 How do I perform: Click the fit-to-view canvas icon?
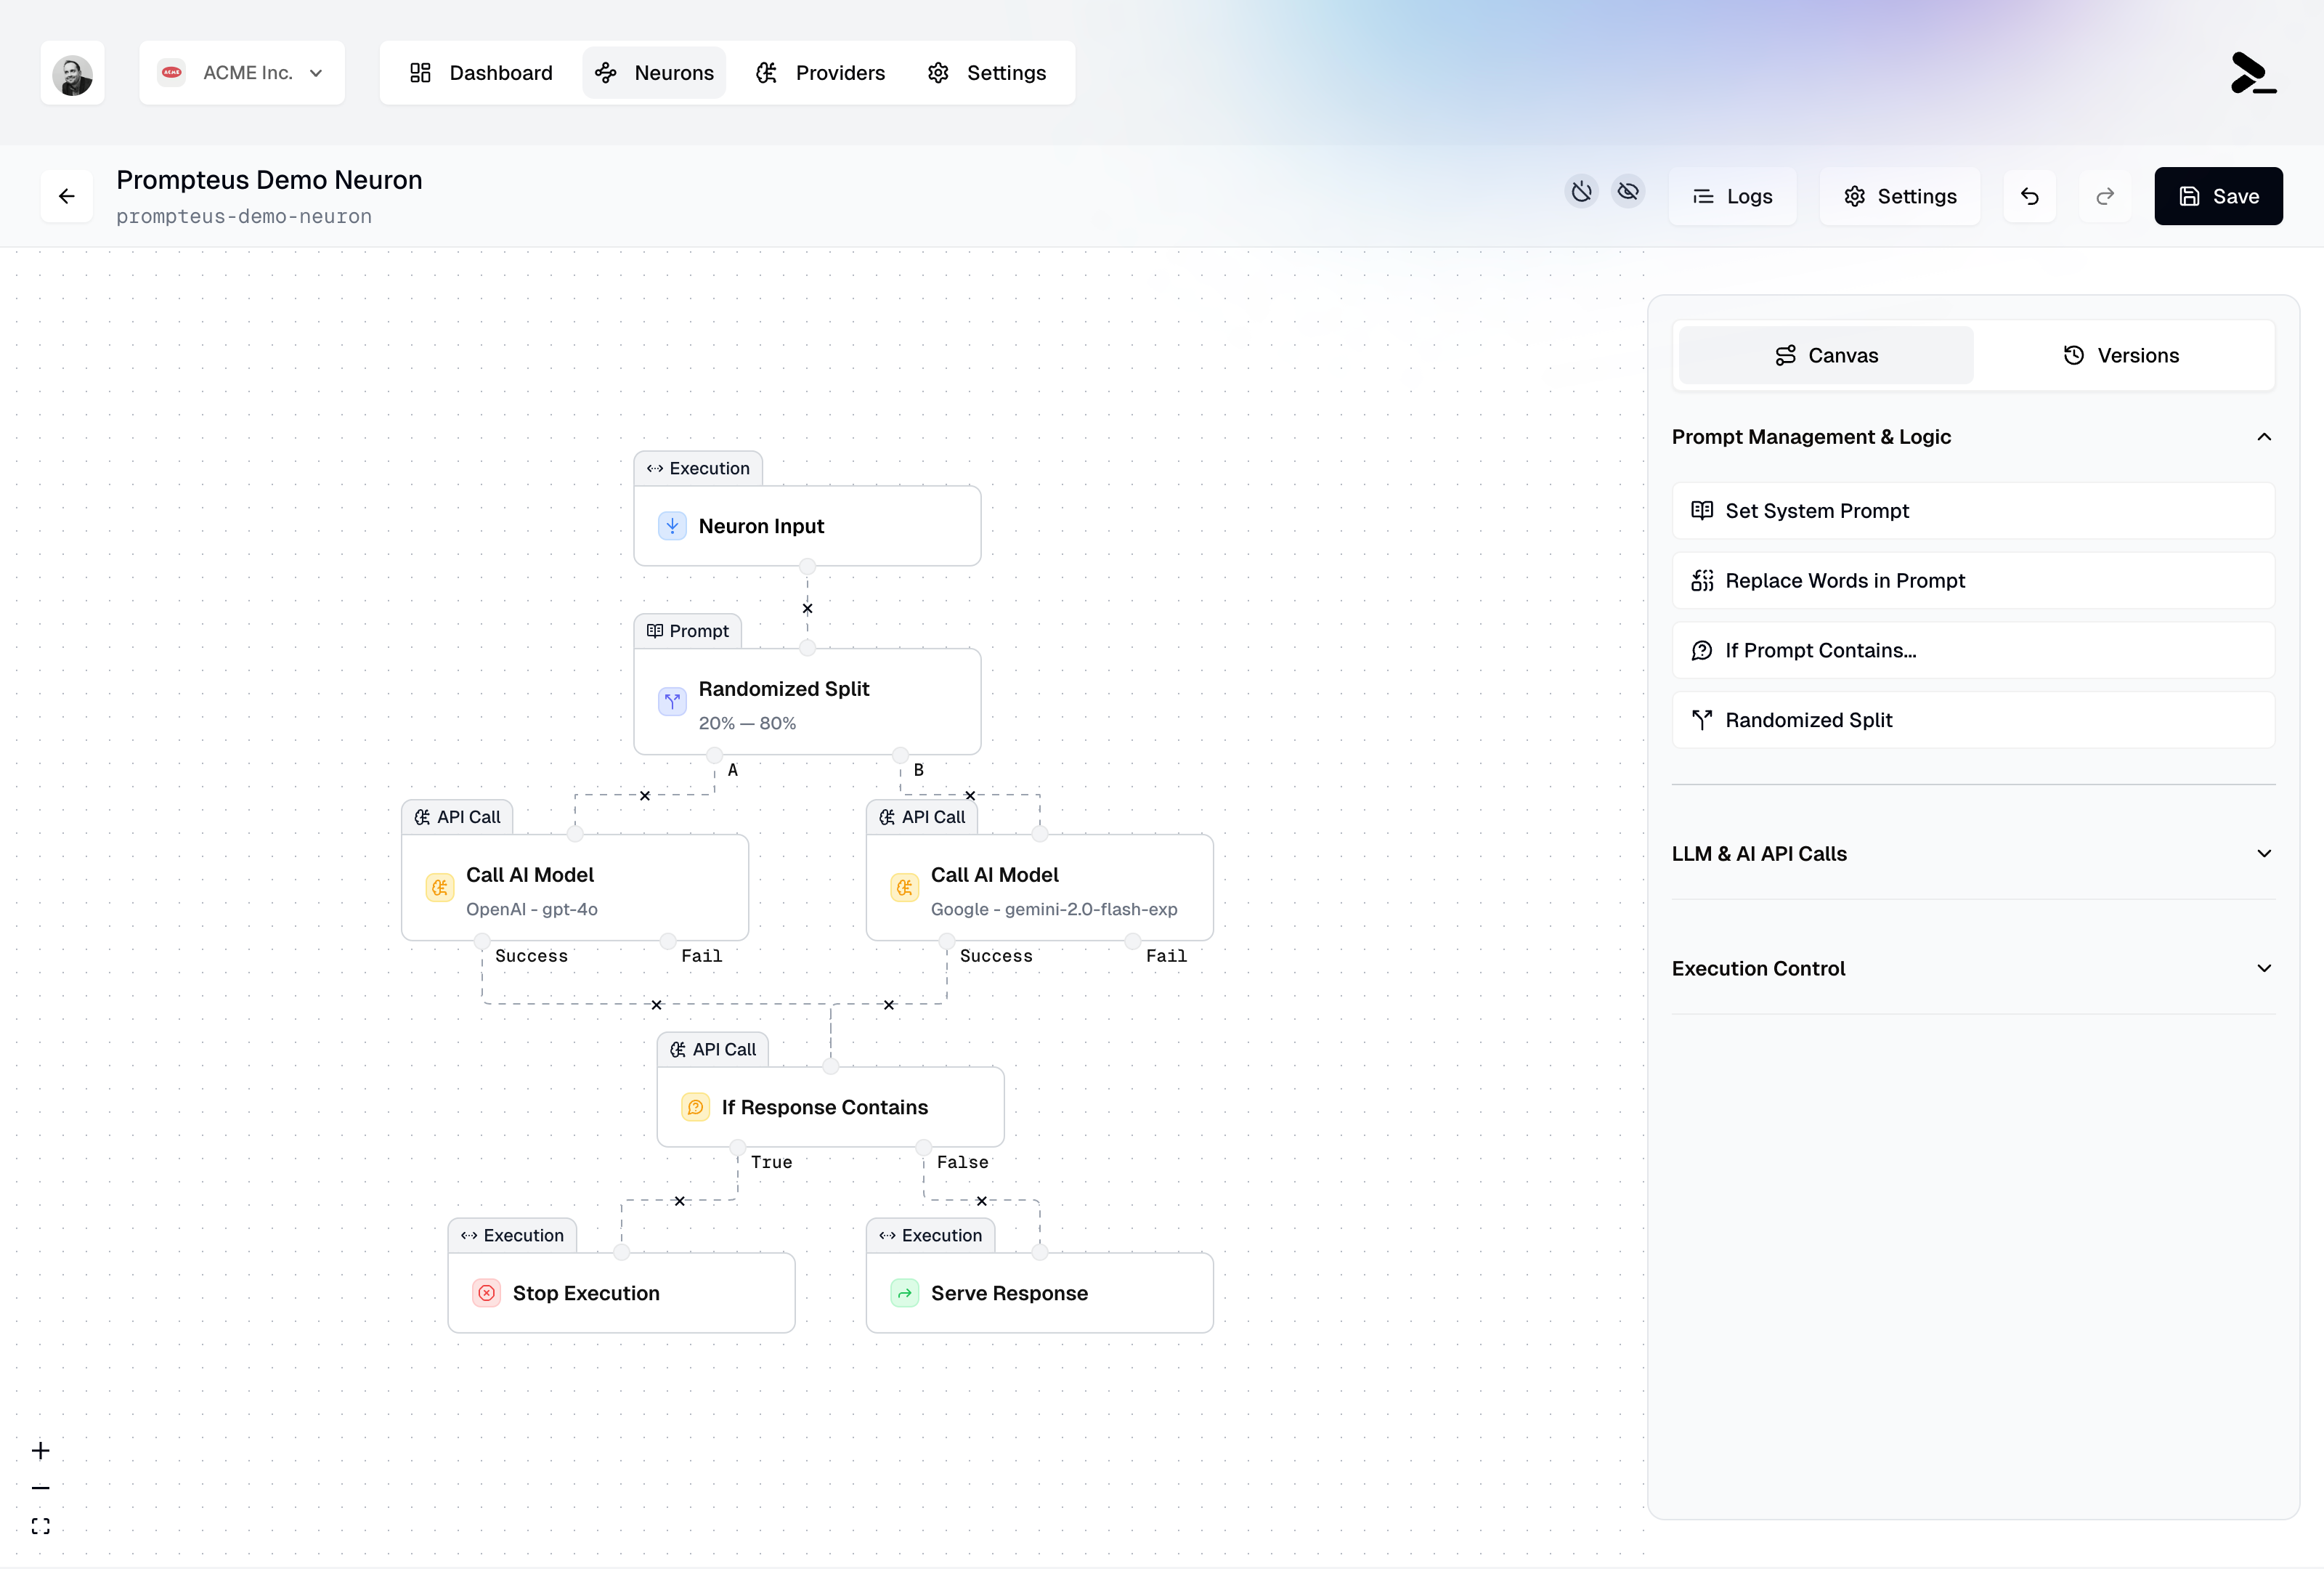click(x=41, y=1526)
